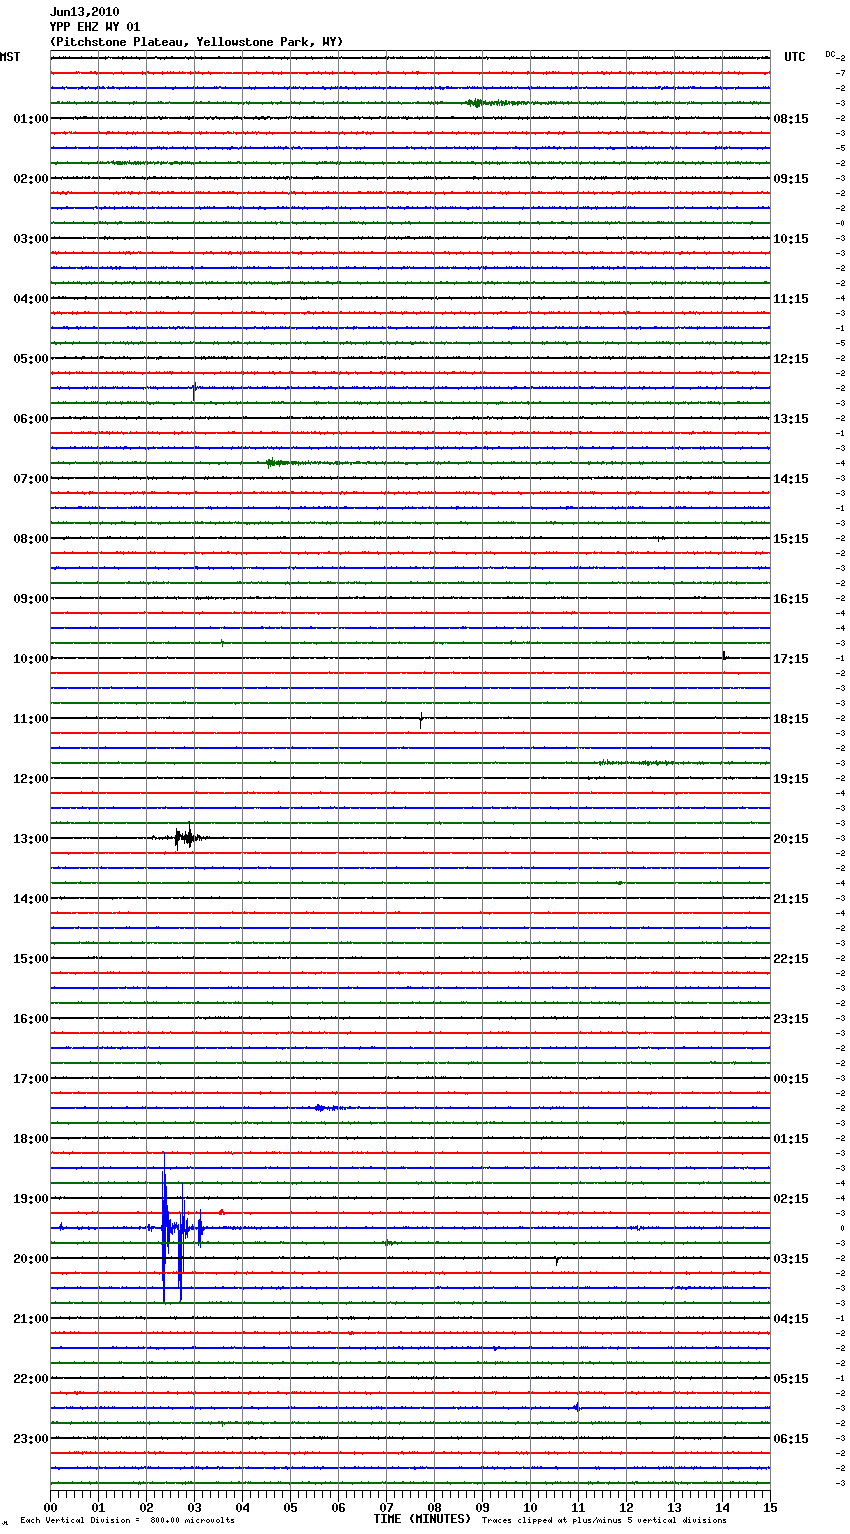This screenshot has height=1534, width=850.
Task: Click minute tick label 15 on bottom axis
Action: (770, 1507)
